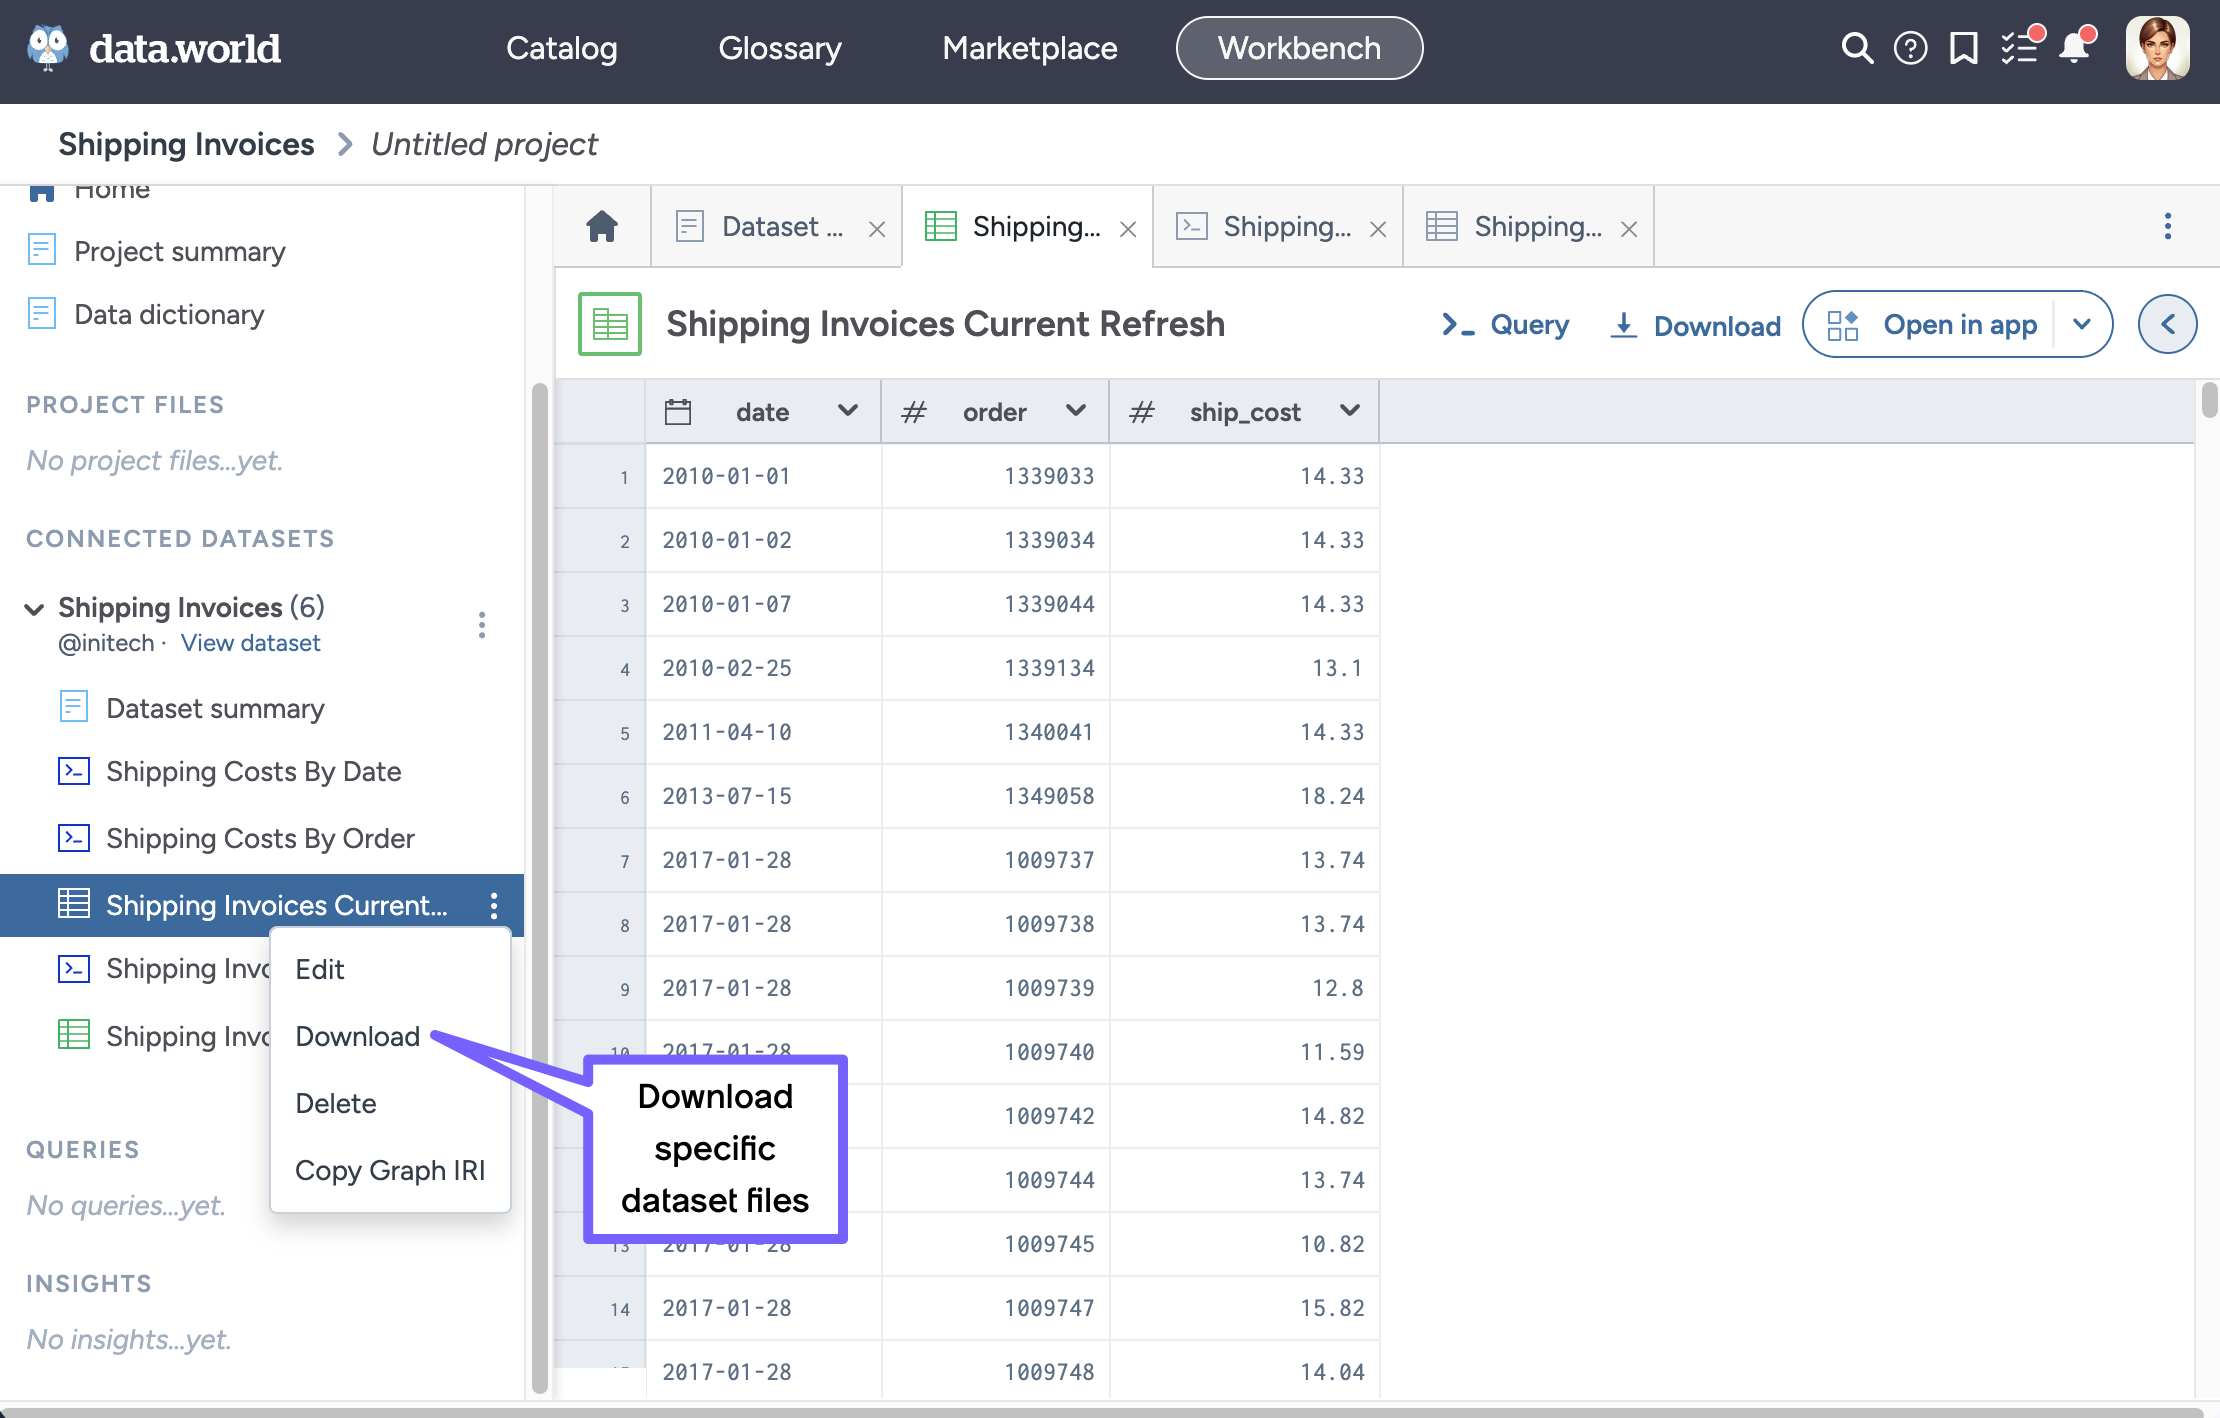Click the green table icon beside the title
Viewport: 2220px width, 1418px height.
[610, 324]
